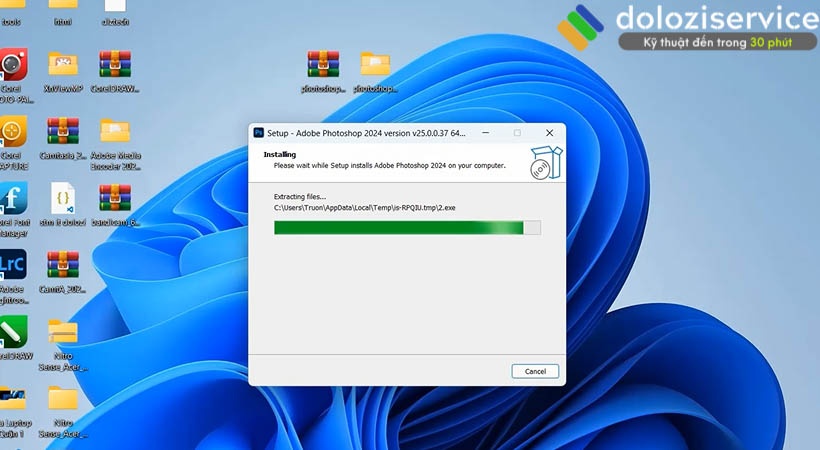The height and width of the screenshot is (450, 820).
Task: Select the XnViewMP folder icon
Action: click(63, 64)
